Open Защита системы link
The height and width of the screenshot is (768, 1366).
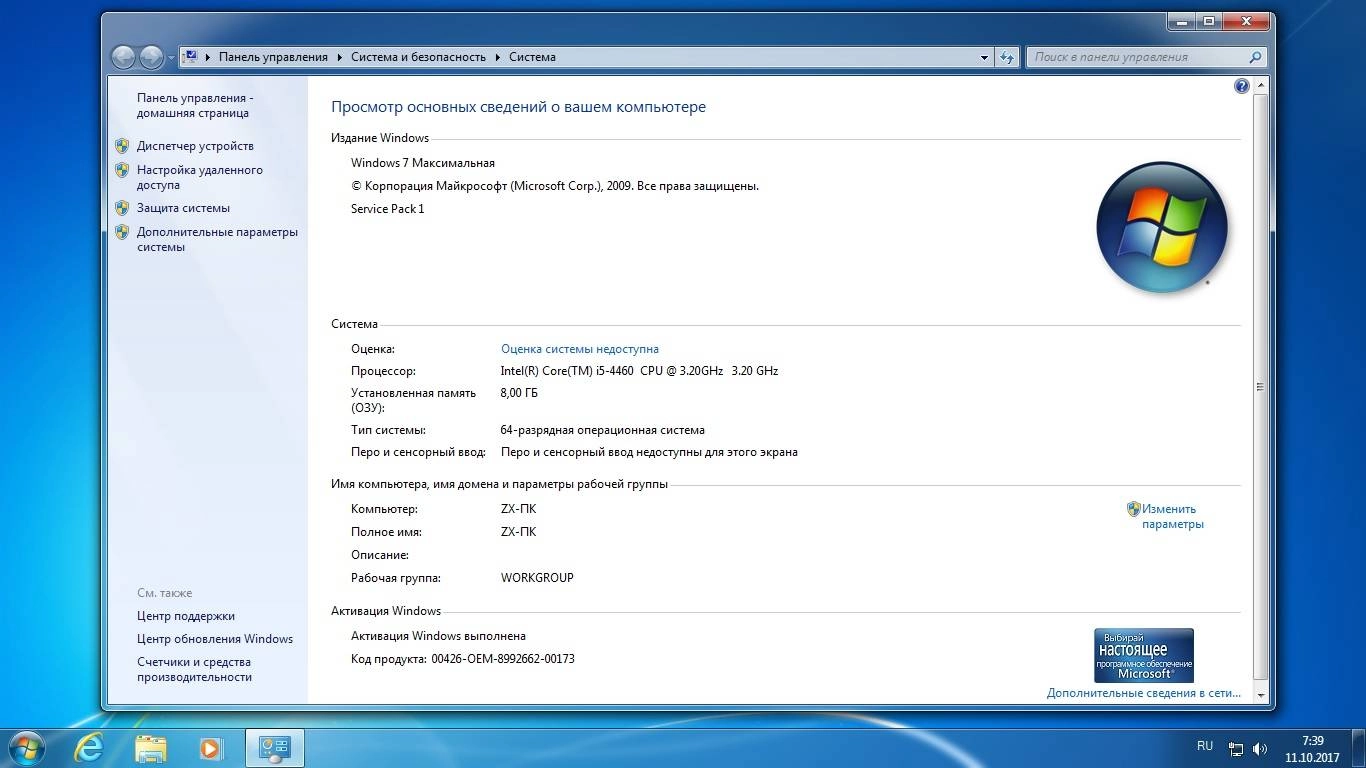point(183,208)
